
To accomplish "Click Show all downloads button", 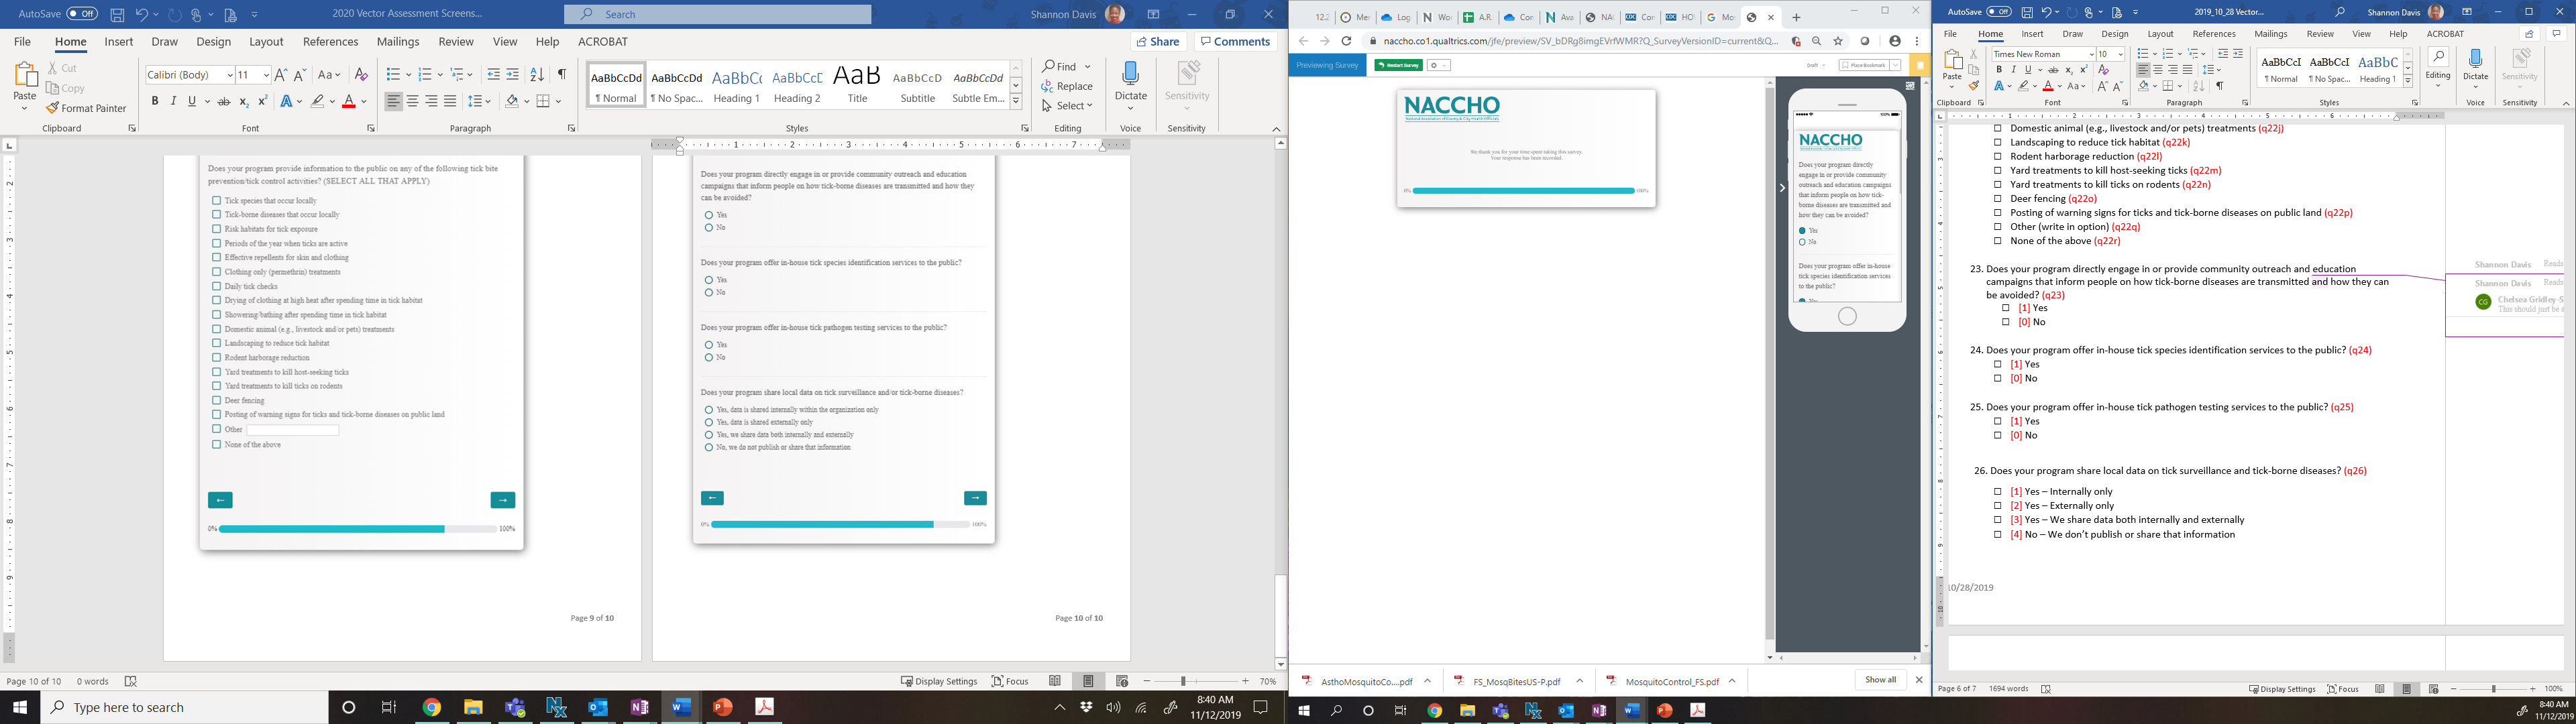I will 1880,680.
